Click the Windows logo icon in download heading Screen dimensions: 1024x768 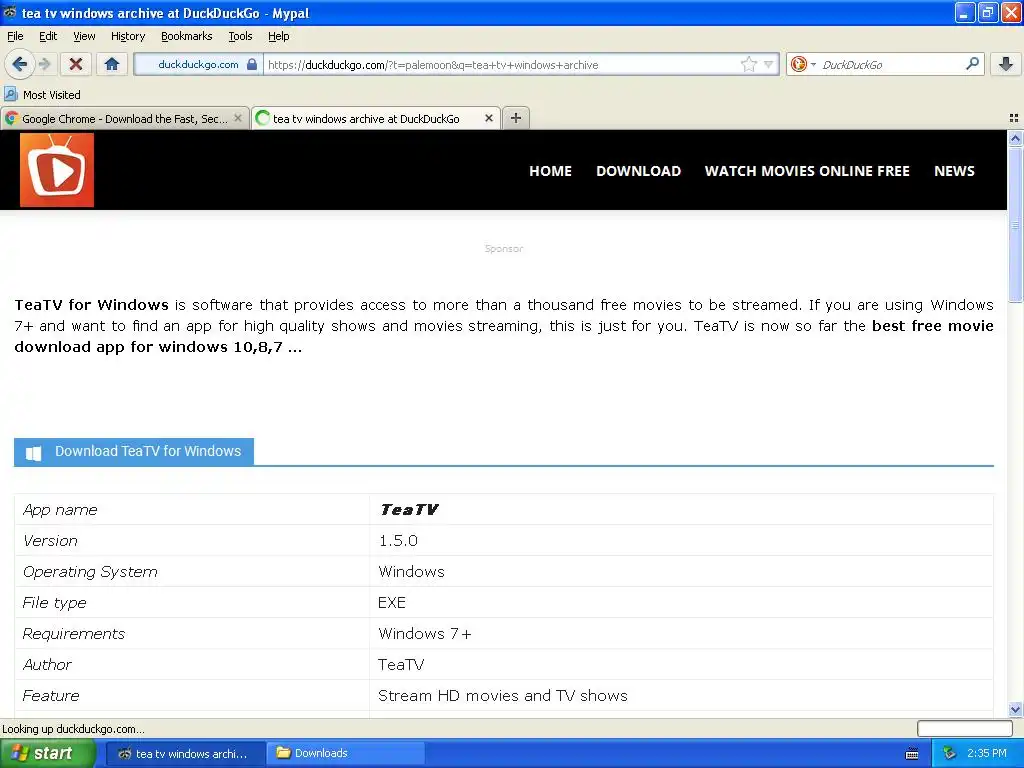33,453
